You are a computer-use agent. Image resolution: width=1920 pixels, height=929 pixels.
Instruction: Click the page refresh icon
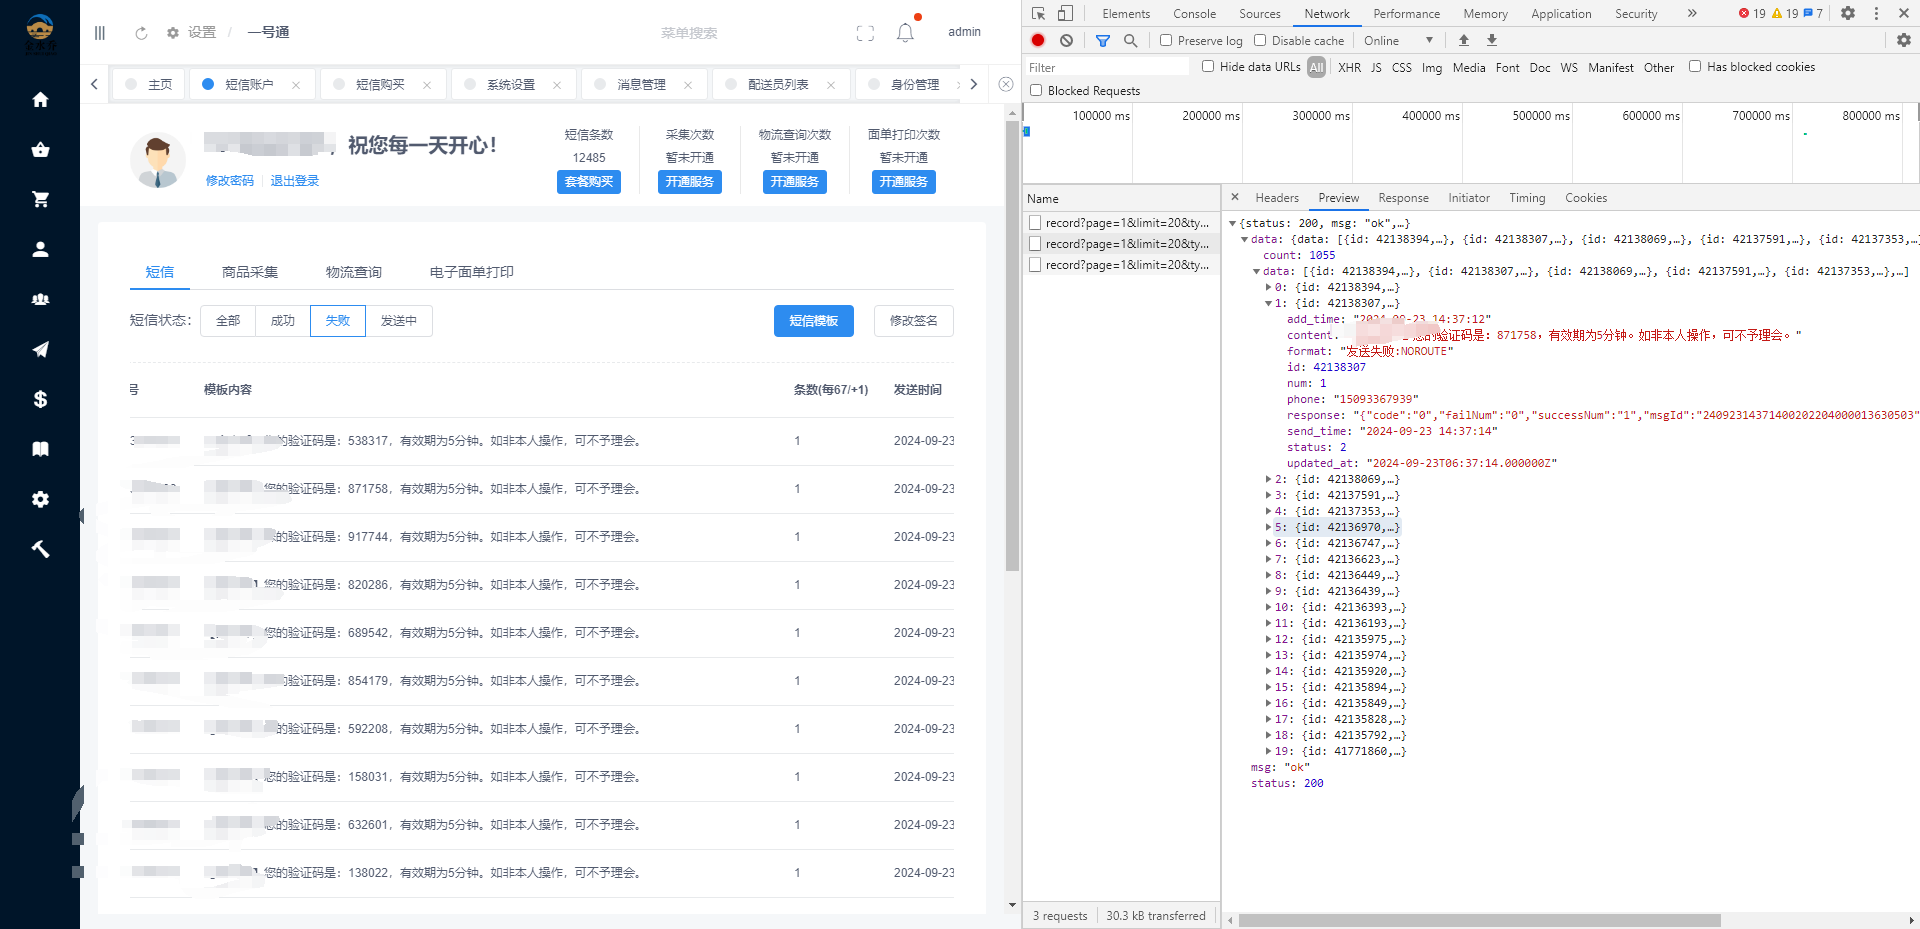pyautogui.click(x=141, y=33)
